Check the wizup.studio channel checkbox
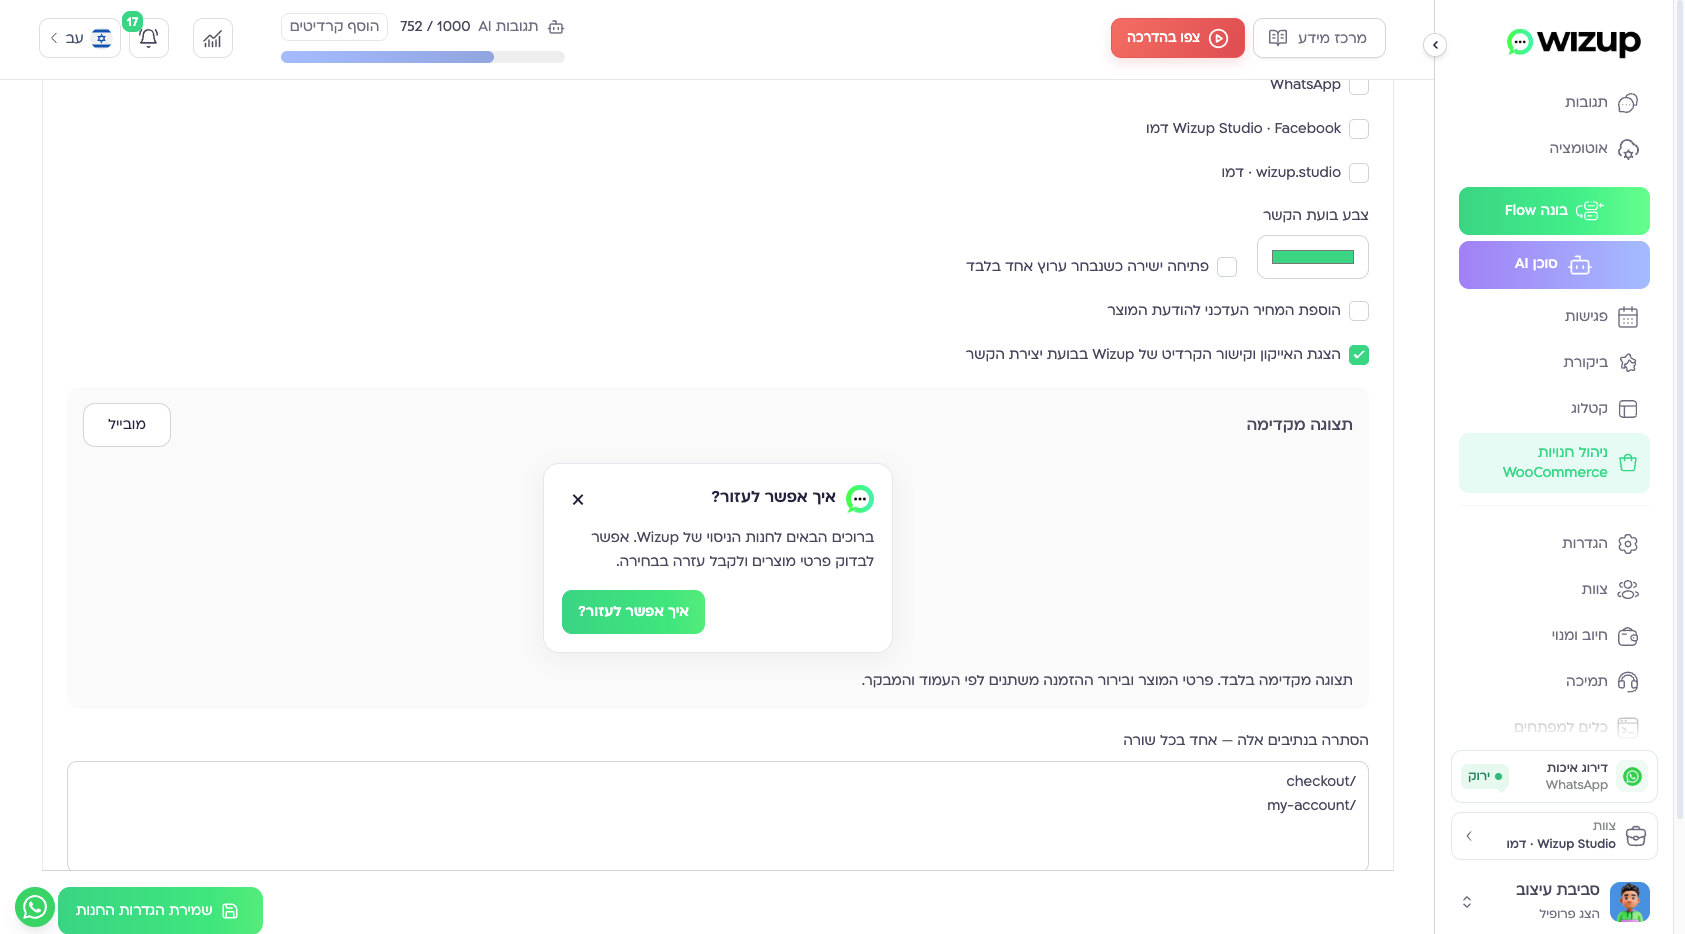Screen dimensions: 1685x934 [x=1359, y=173]
